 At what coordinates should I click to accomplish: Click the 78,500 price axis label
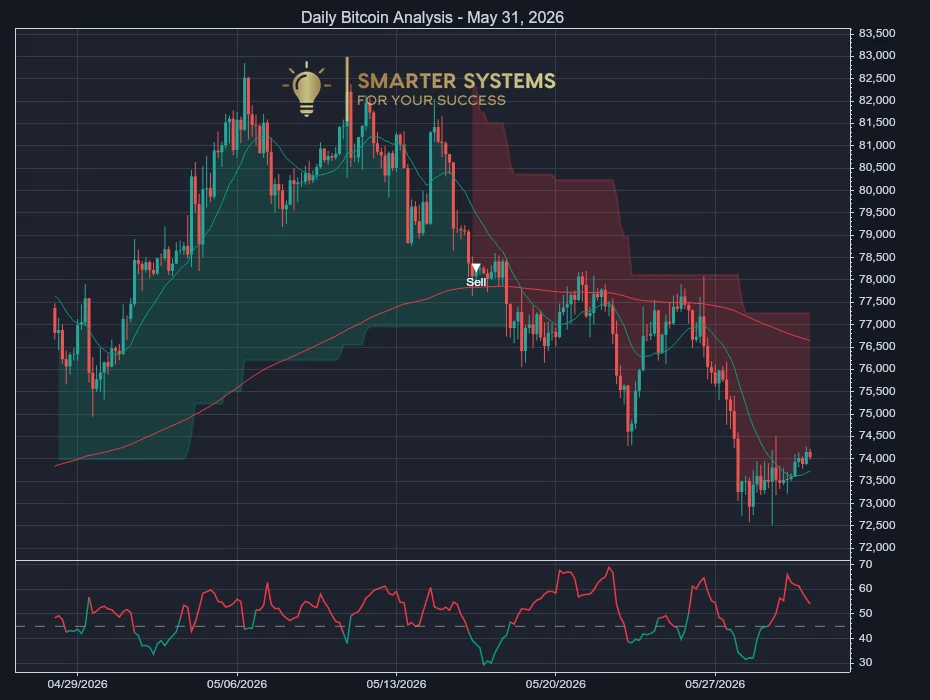click(x=877, y=257)
